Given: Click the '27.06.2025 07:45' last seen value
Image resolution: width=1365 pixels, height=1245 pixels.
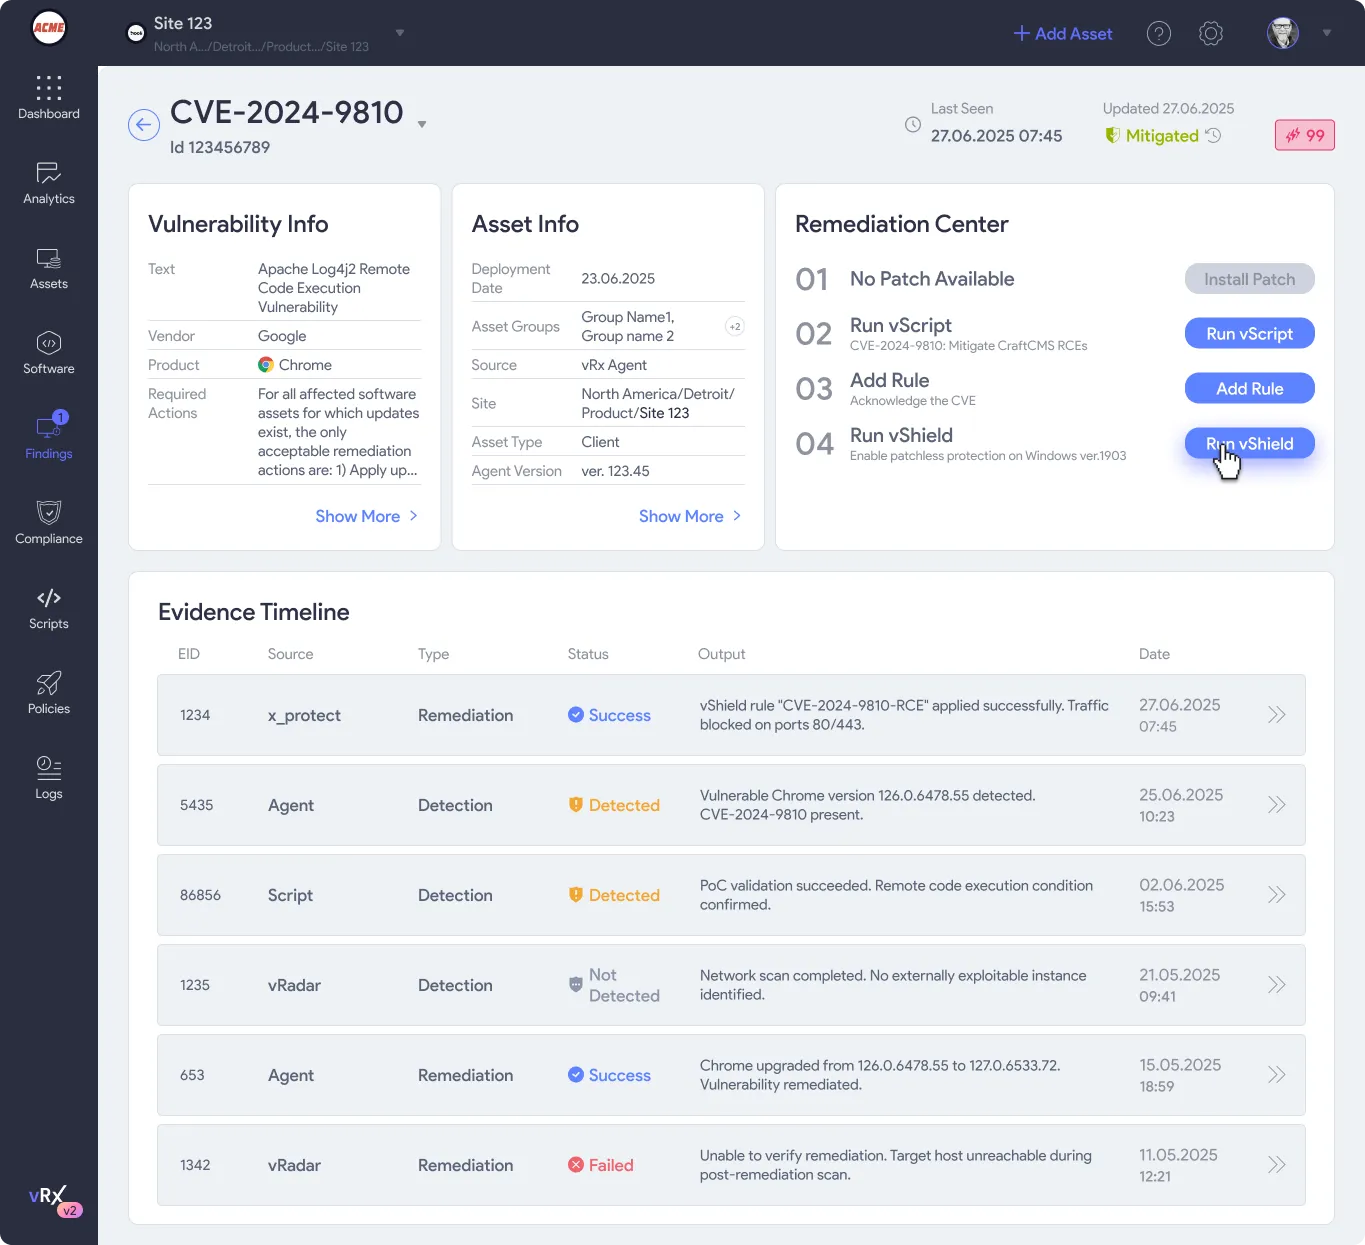Looking at the screenshot, I should click(x=996, y=136).
